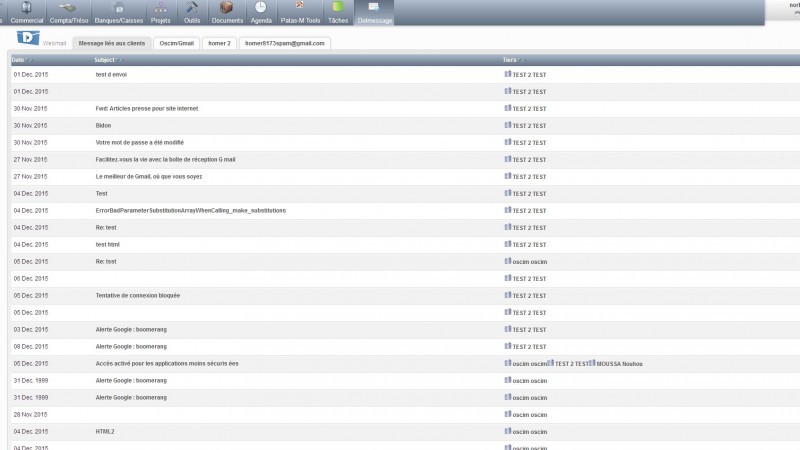Open 'Votre mot de passe a été modifié'
Viewport: 800px width, 450px height.
[x=140, y=143]
